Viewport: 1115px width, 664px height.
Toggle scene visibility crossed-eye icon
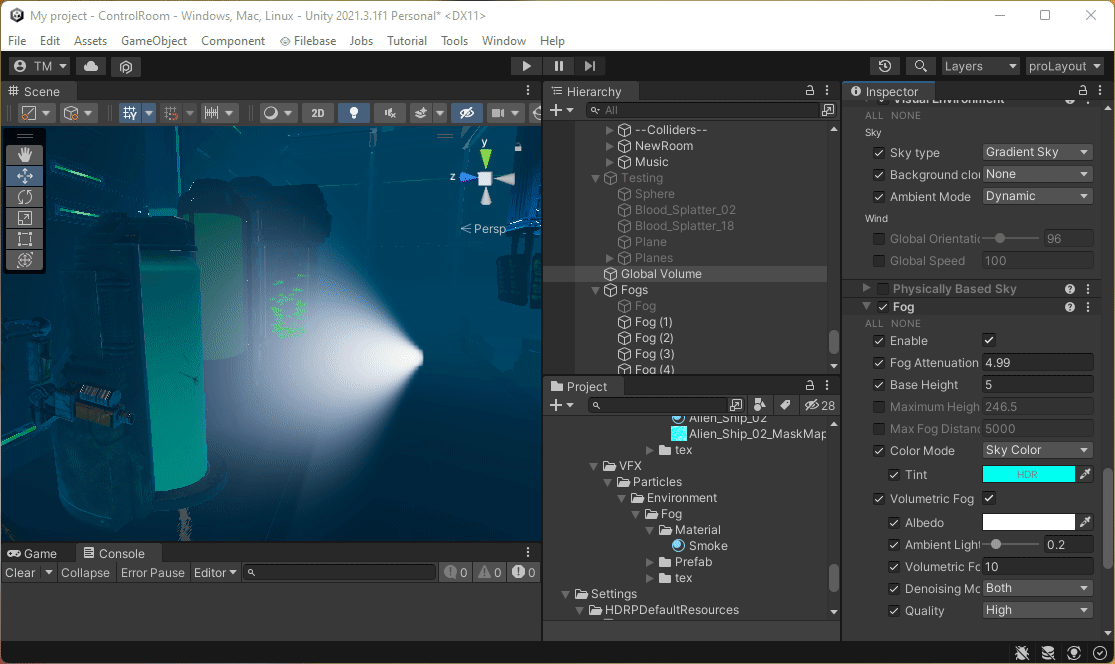coord(467,112)
